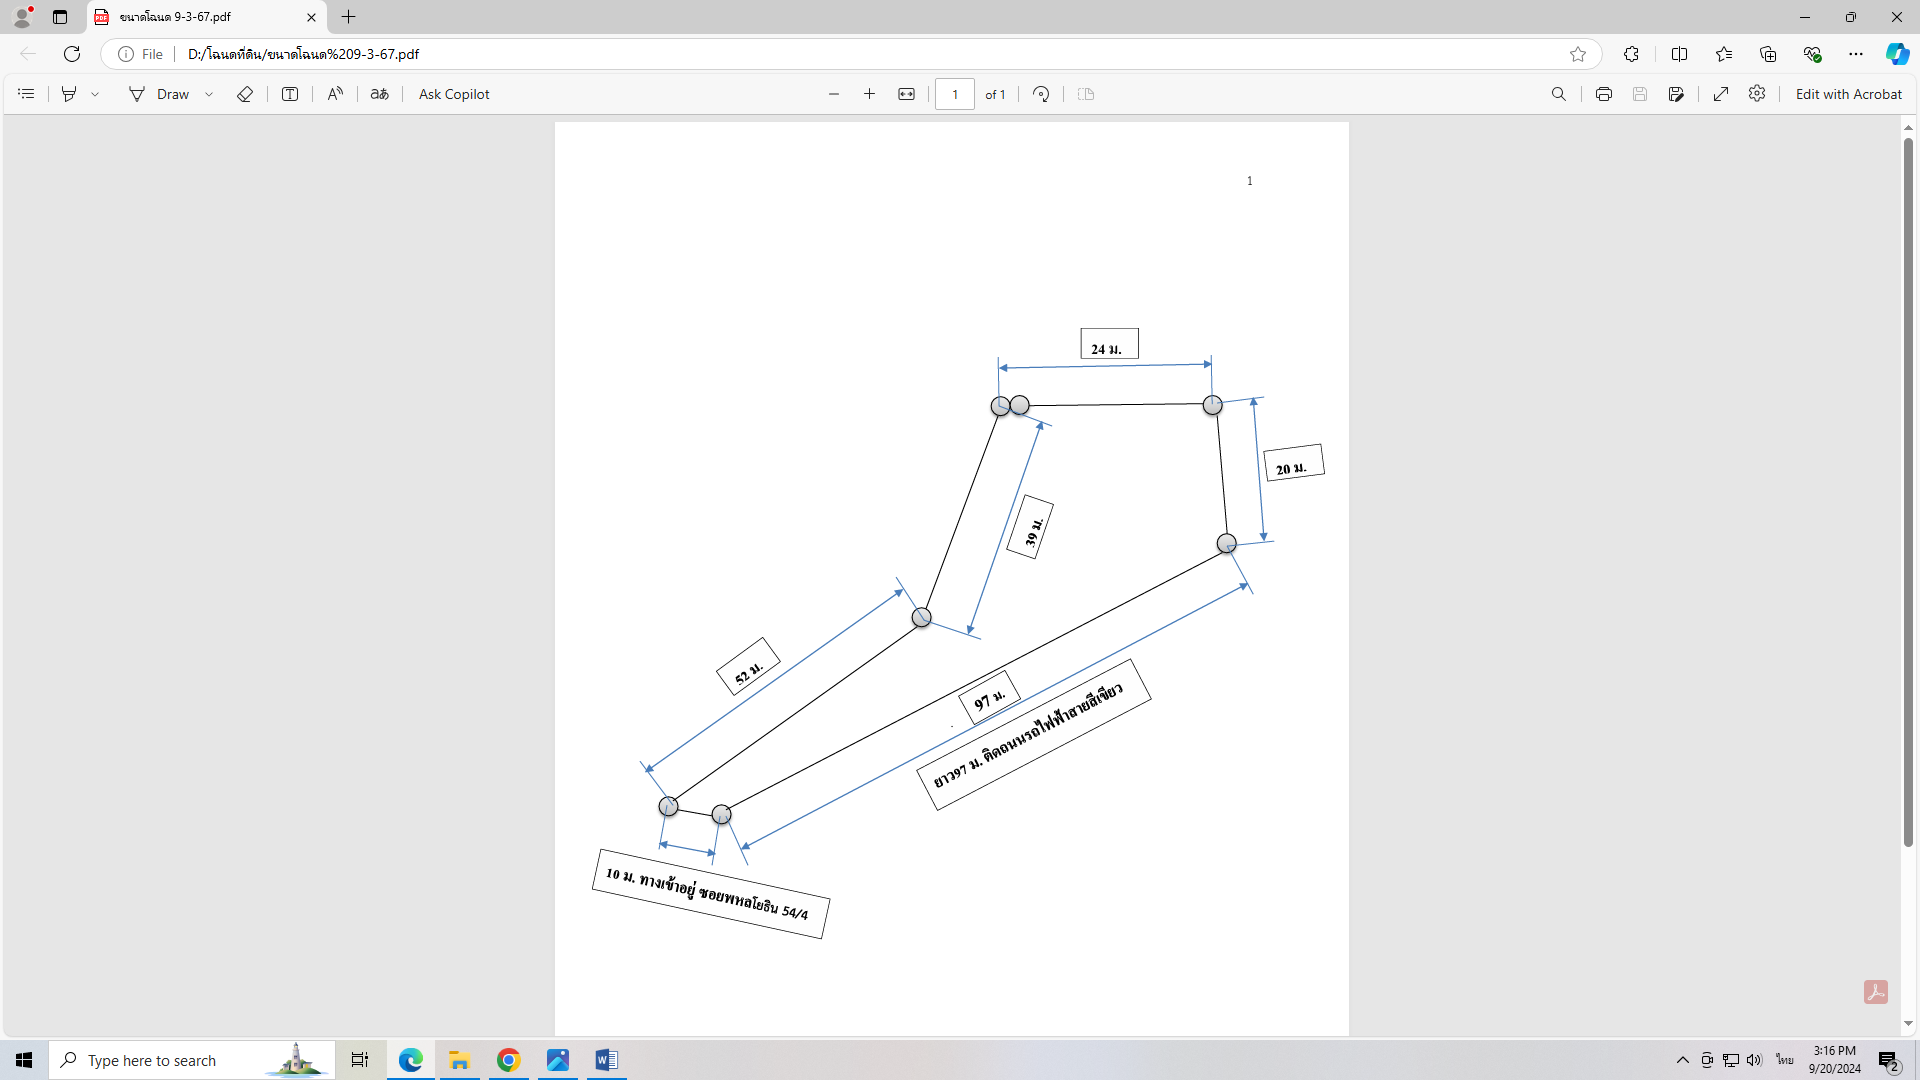Rotate the PDF page
Screen dimensions: 1920x1080
click(1041, 94)
